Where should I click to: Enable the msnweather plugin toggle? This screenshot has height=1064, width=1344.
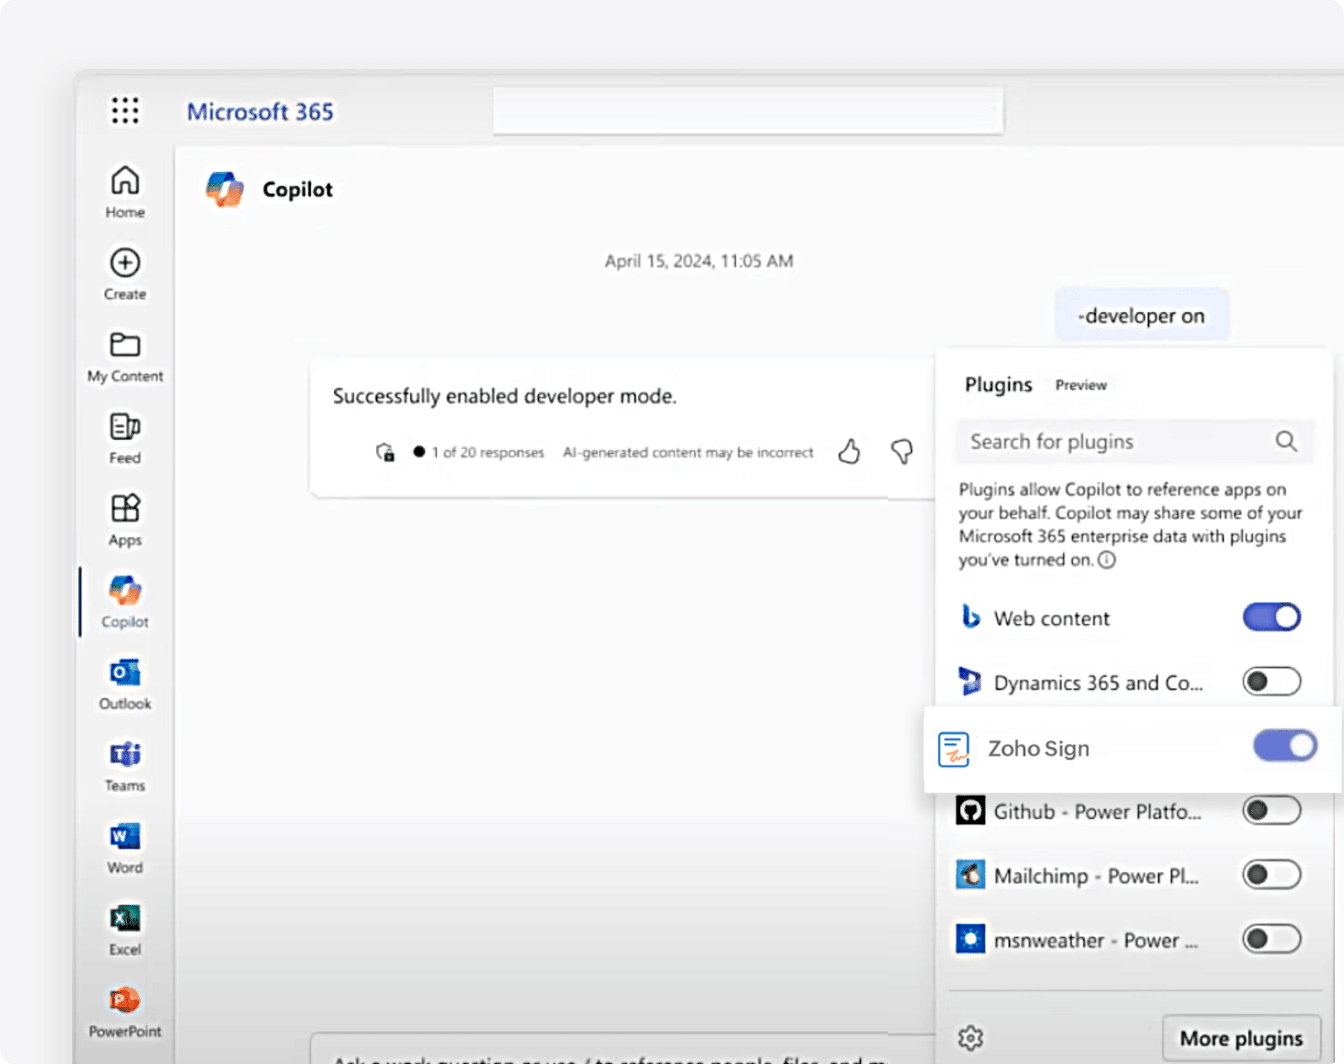tap(1272, 939)
